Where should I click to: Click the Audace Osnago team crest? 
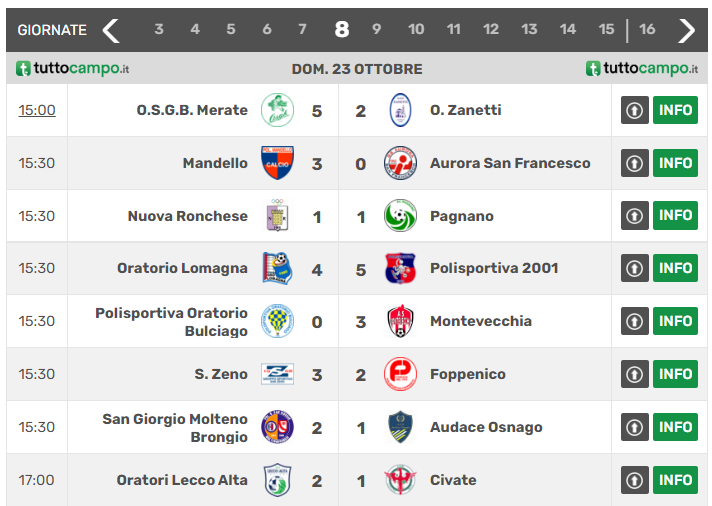[400, 427]
